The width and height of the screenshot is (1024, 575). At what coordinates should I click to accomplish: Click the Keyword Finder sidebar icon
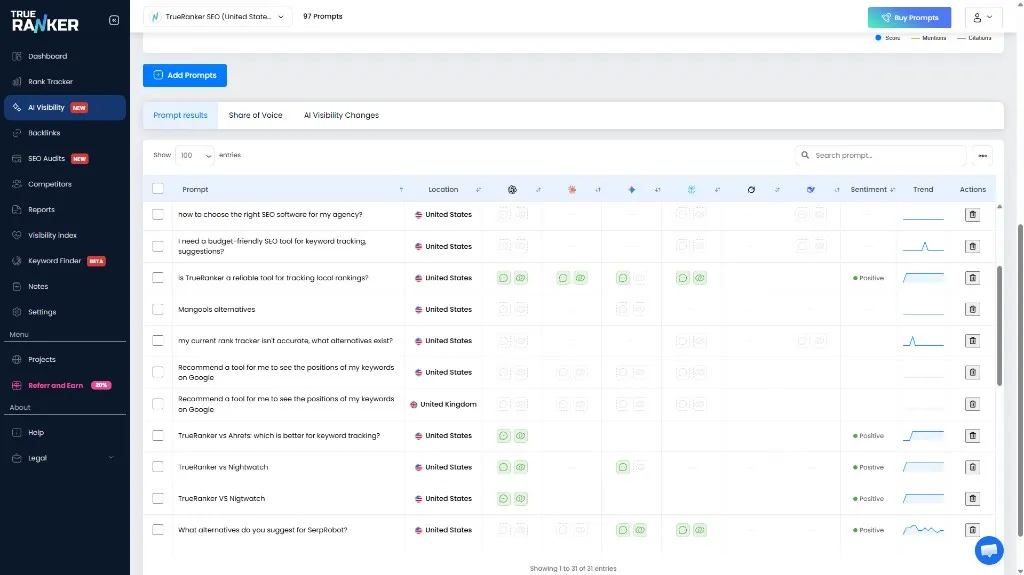pos(17,261)
